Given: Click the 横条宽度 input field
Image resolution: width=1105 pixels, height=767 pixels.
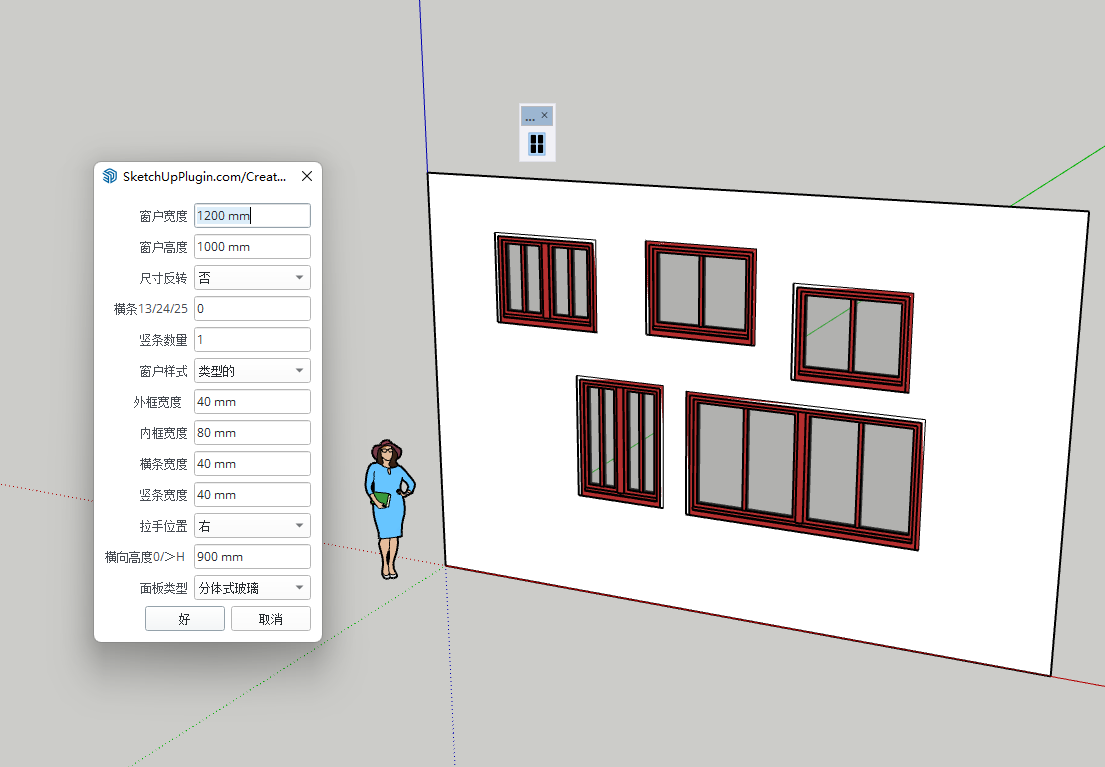Looking at the screenshot, I should 252,464.
